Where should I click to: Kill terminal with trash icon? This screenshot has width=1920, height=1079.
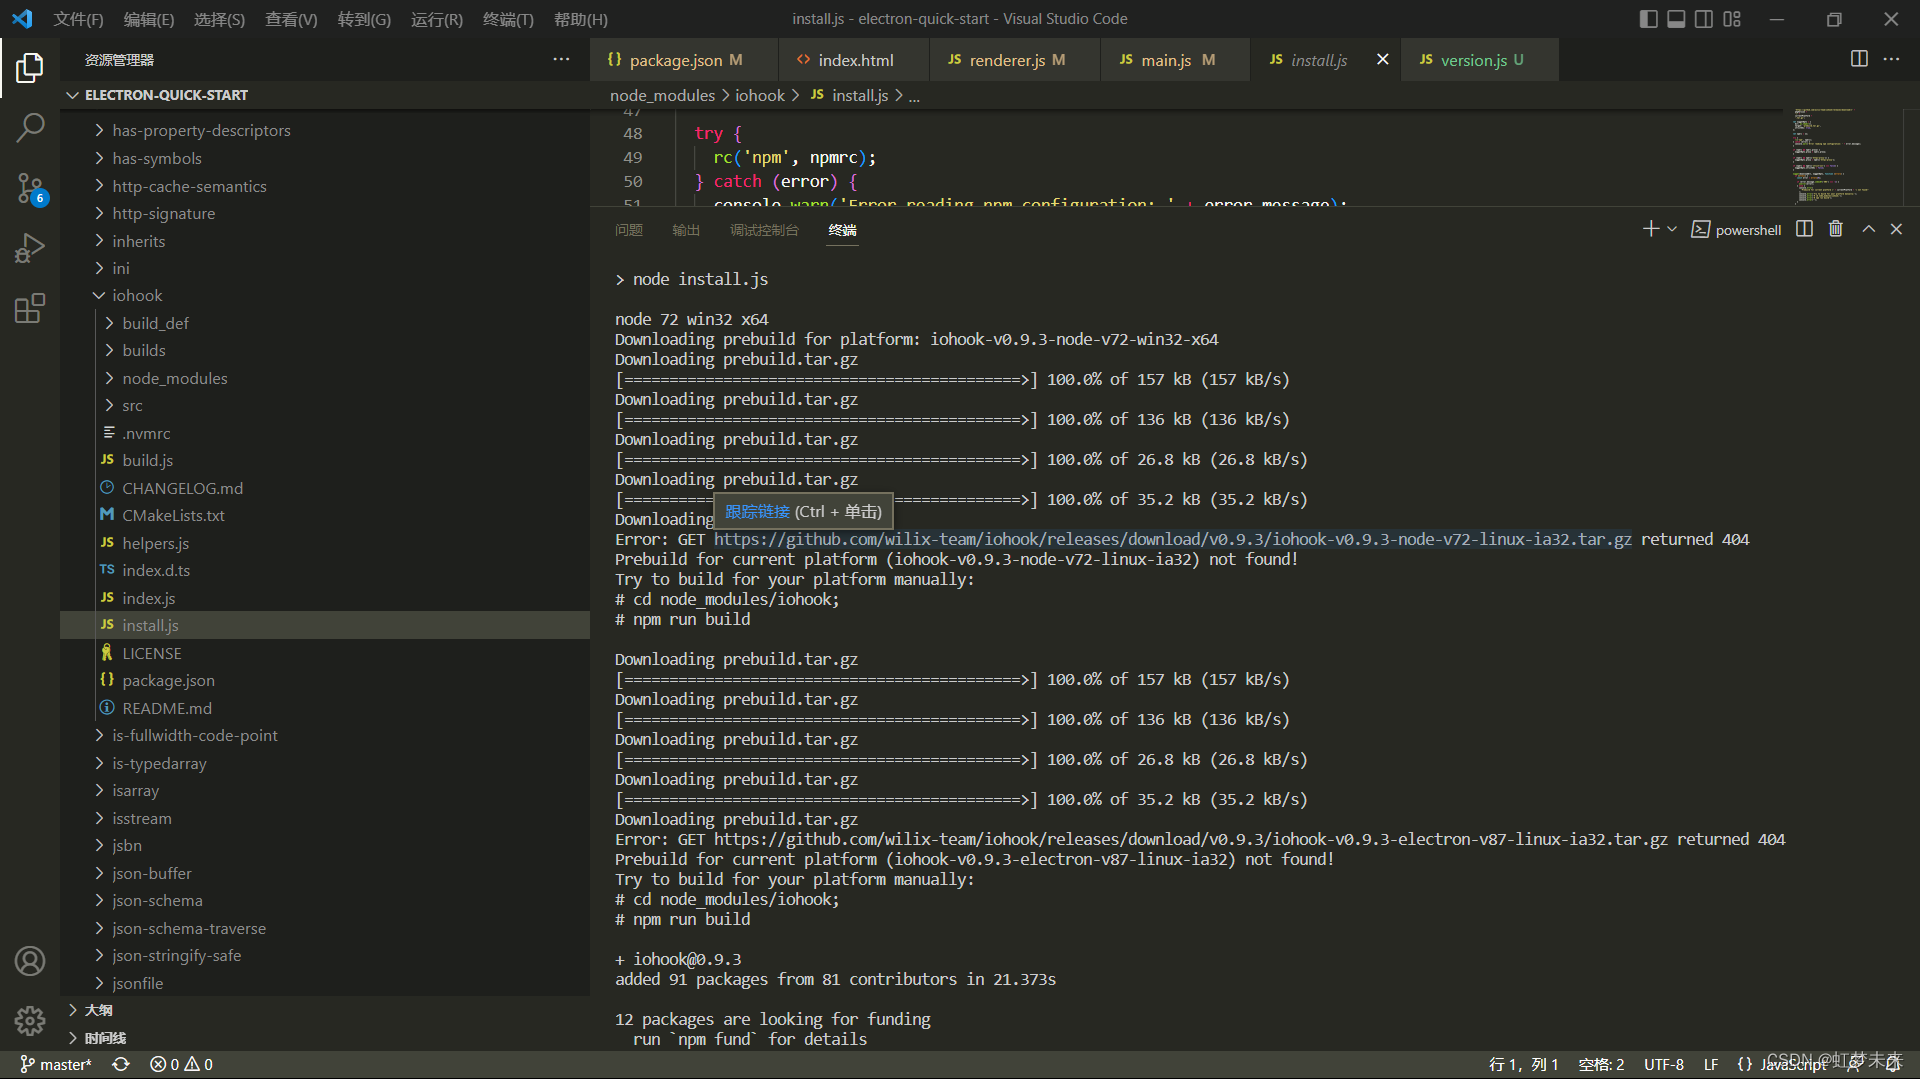1836,229
